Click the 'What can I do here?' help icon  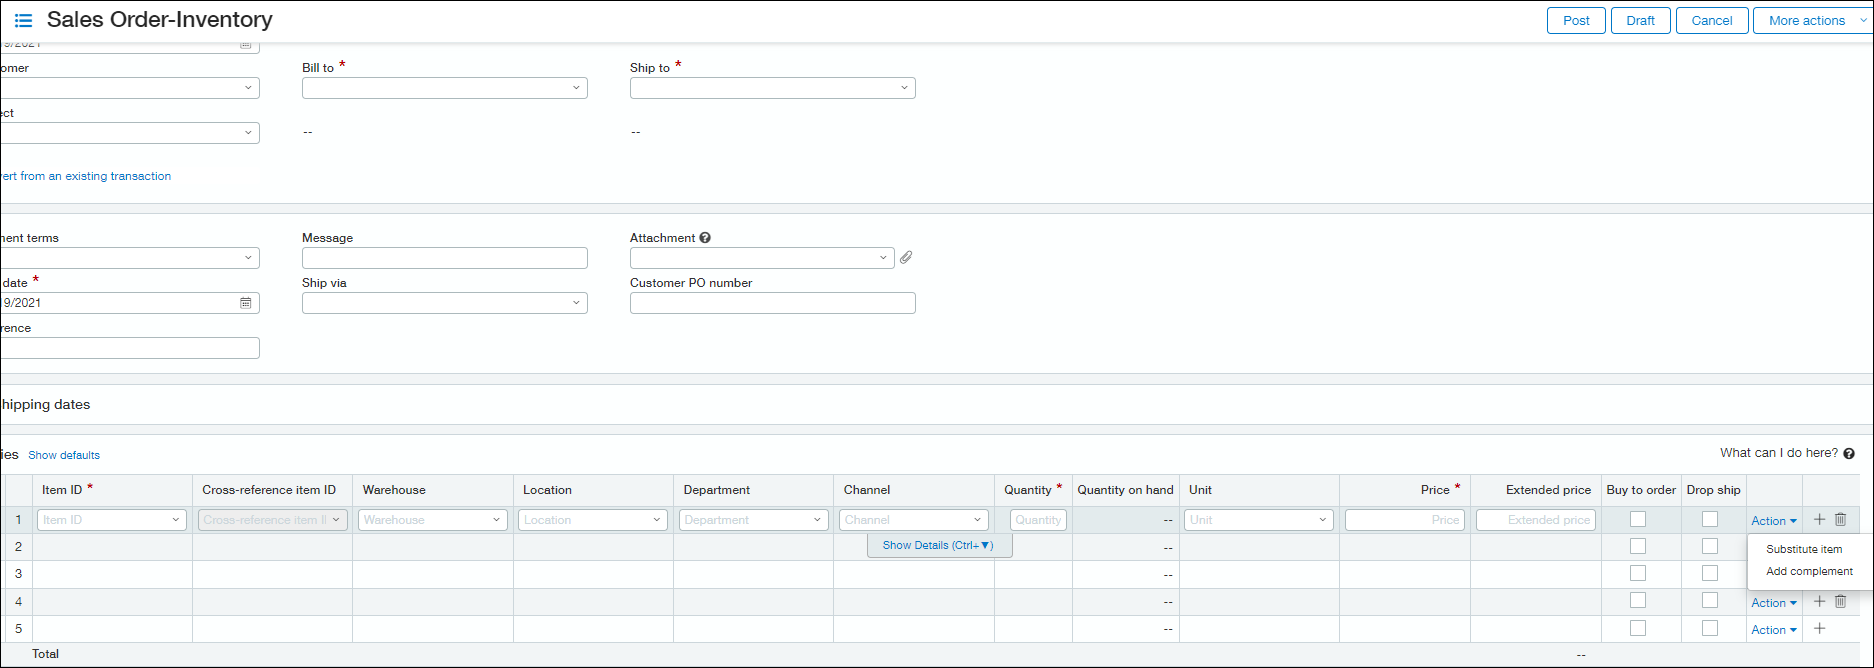[1849, 454]
